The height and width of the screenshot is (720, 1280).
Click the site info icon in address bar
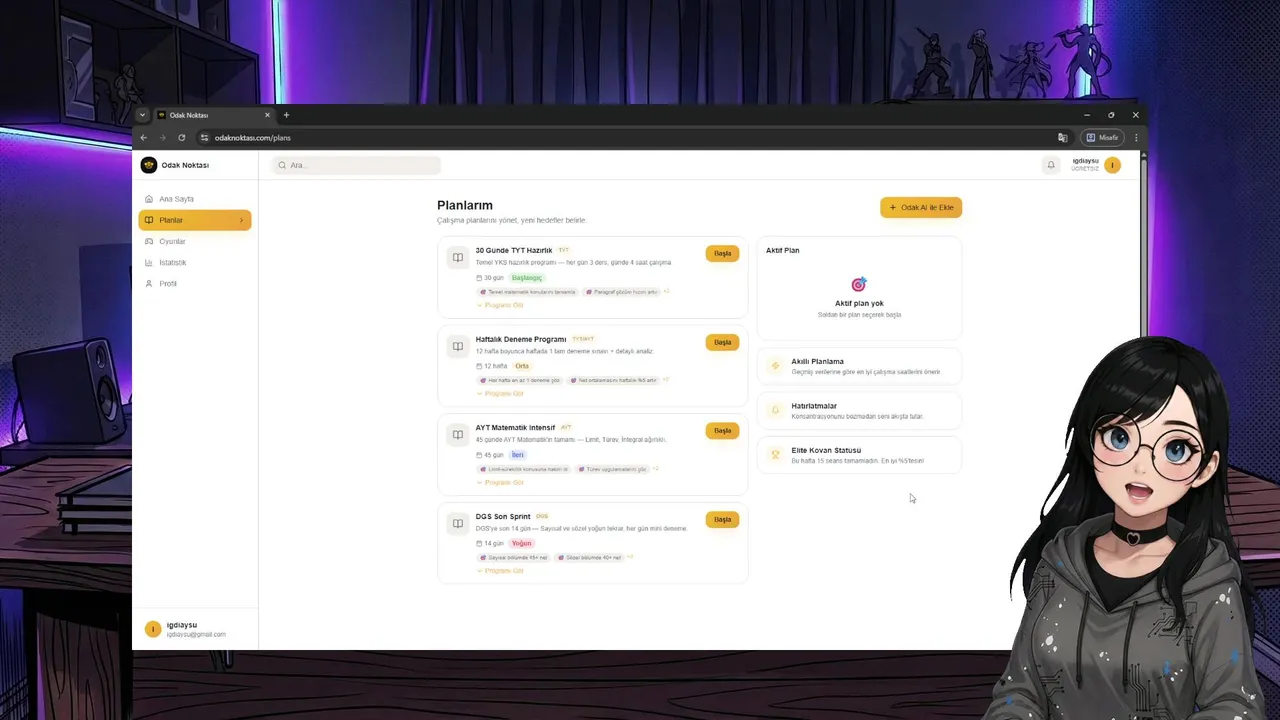[x=205, y=137]
